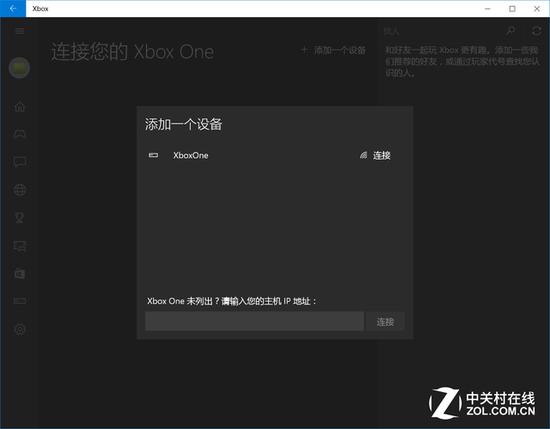Open Achievements trophy icon in sidebar

(x=20, y=217)
